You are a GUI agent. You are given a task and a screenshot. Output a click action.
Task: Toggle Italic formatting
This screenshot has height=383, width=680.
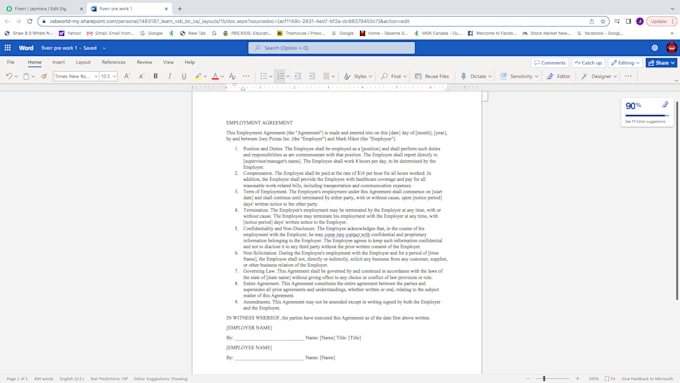170,76
